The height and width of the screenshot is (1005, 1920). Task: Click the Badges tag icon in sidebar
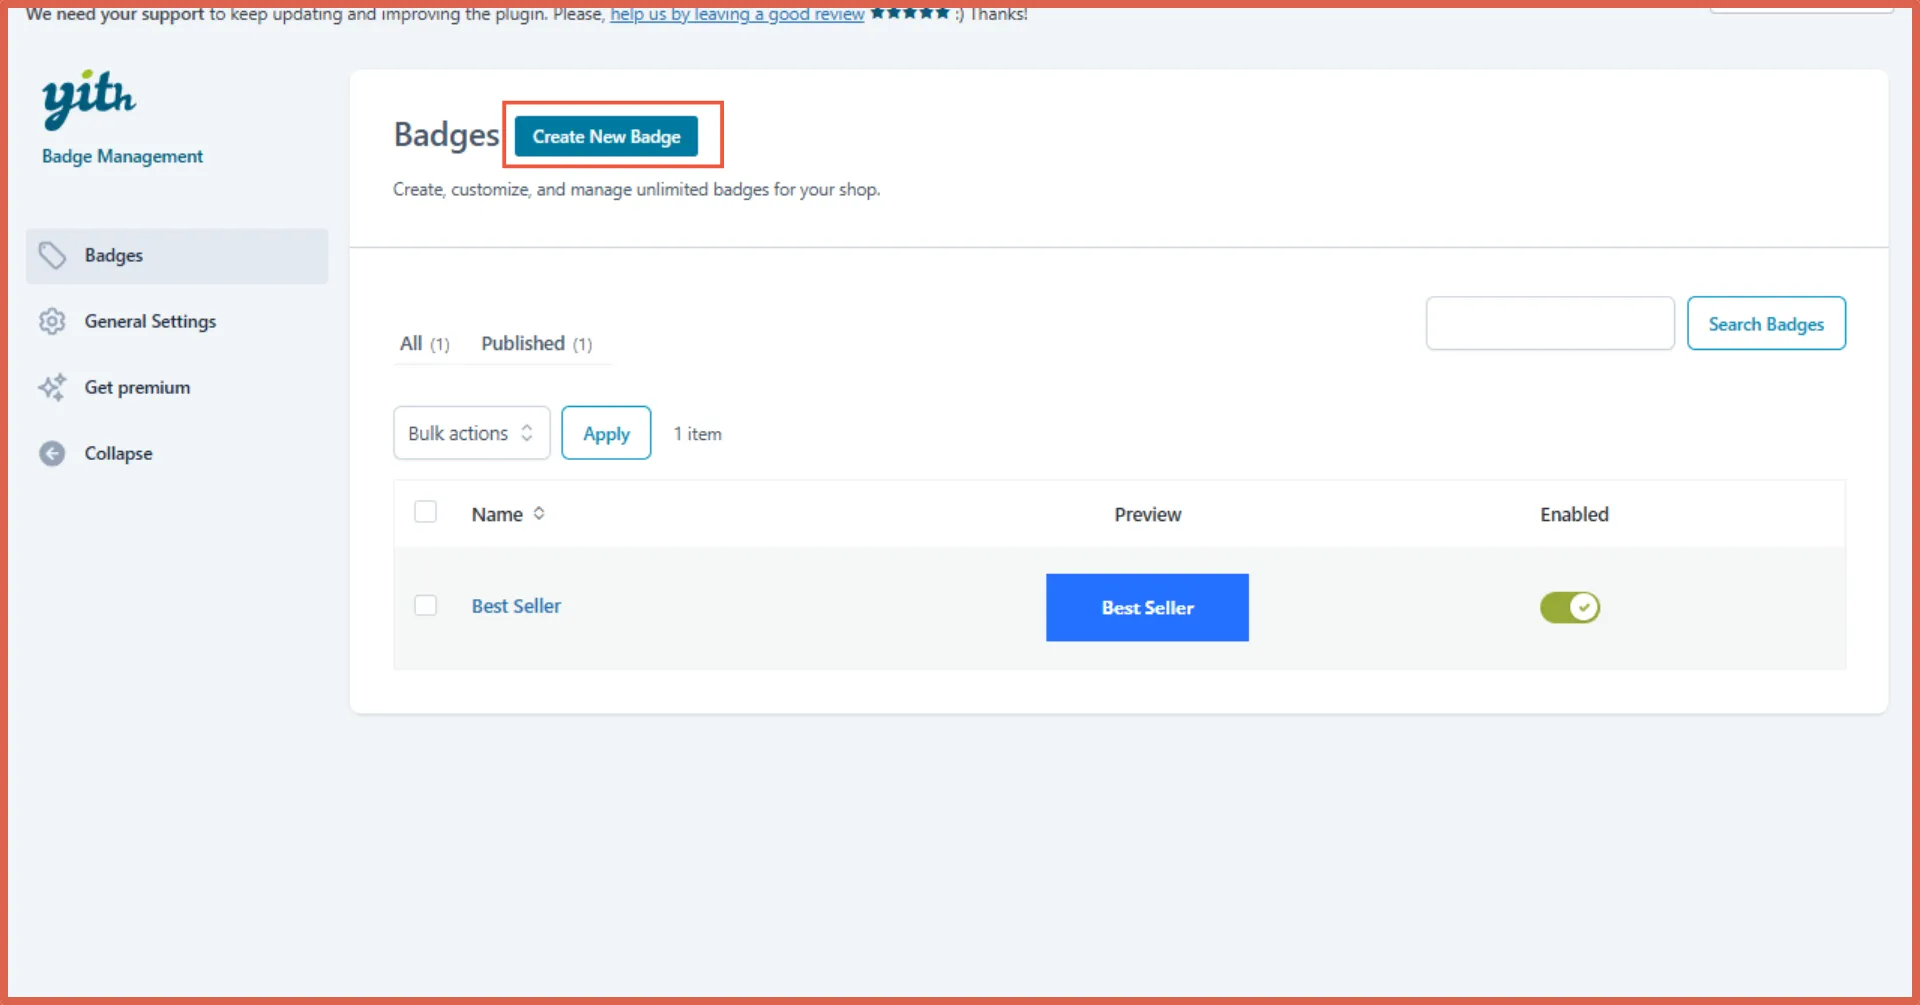[x=52, y=256]
